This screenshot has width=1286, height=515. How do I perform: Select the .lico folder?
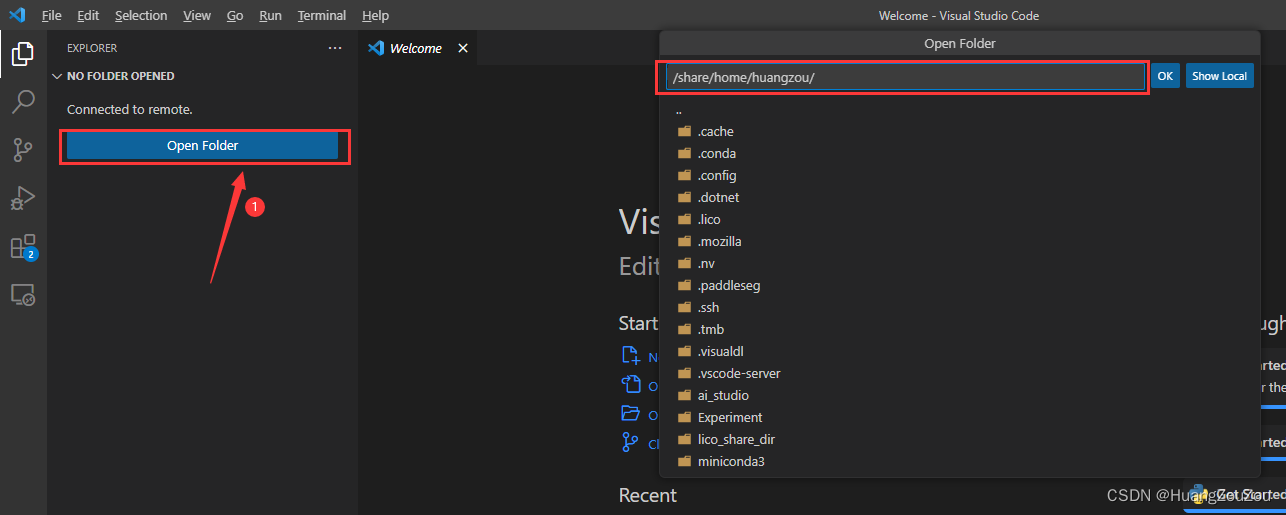tap(959, 220)
